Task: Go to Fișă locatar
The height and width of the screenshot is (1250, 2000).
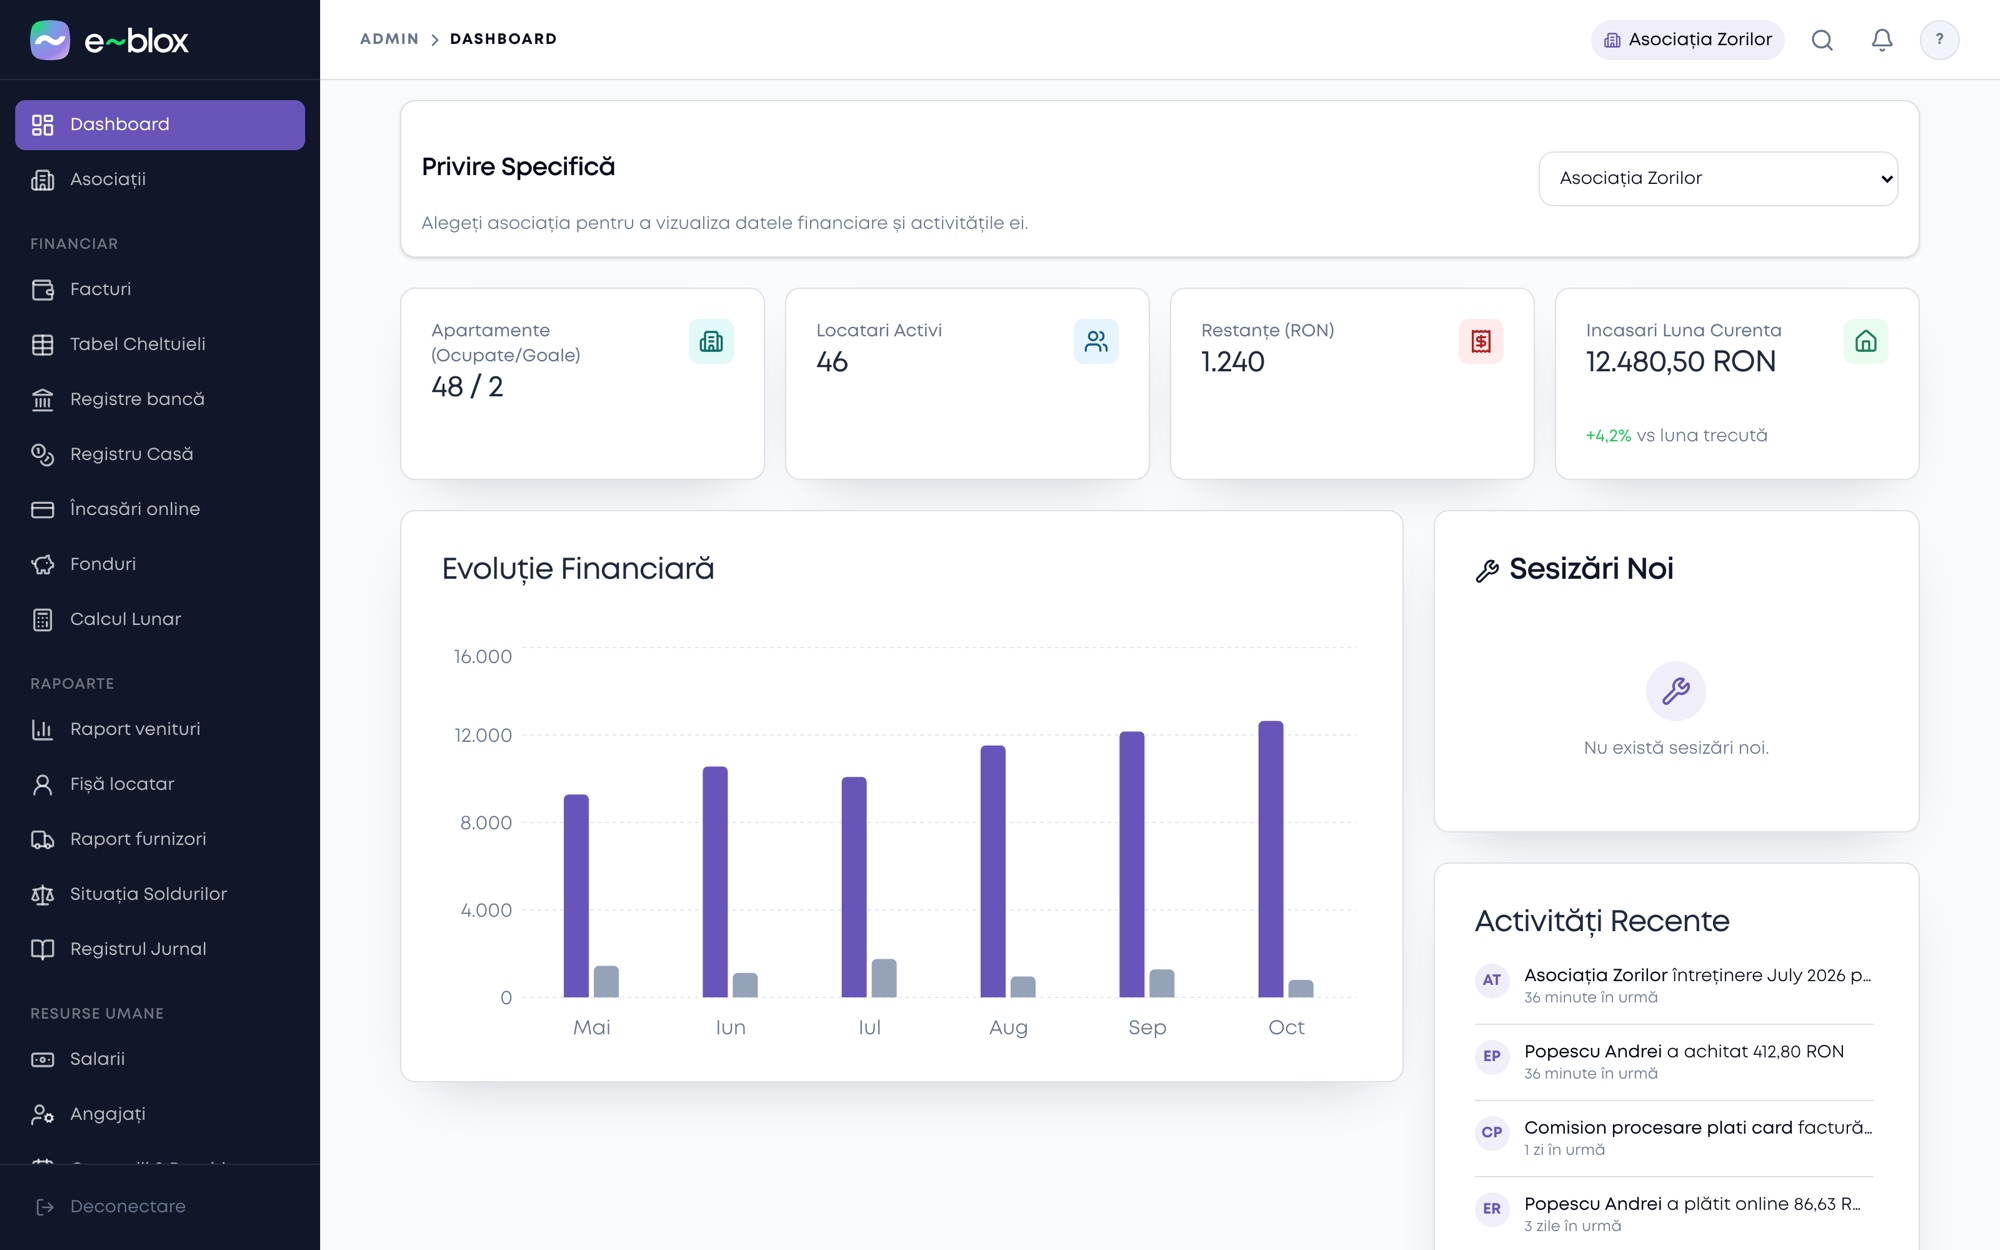Action: tap(160, 785)
